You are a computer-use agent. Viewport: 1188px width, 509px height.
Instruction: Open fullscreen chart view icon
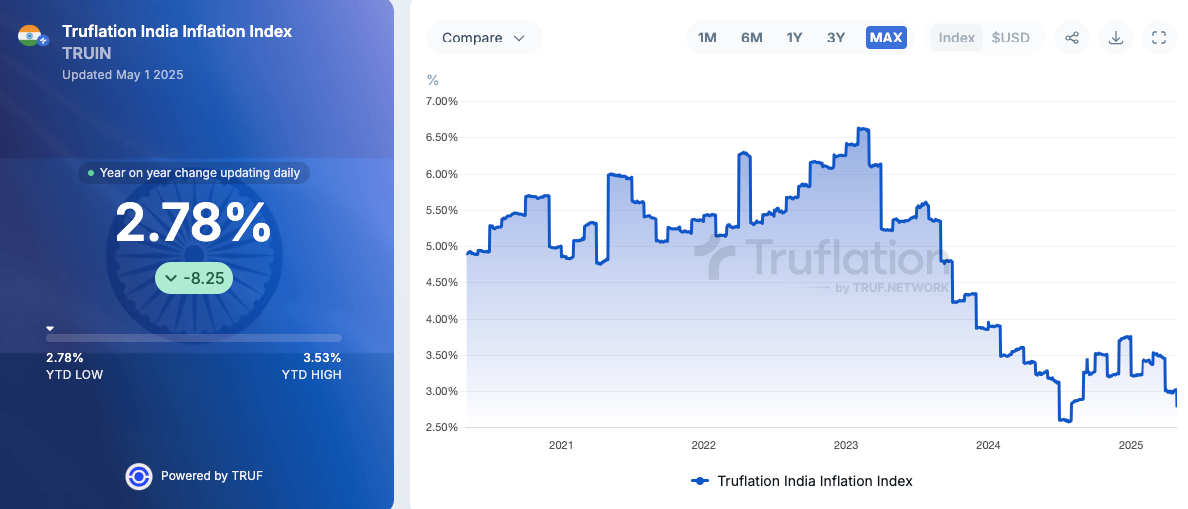point(1158,38)
